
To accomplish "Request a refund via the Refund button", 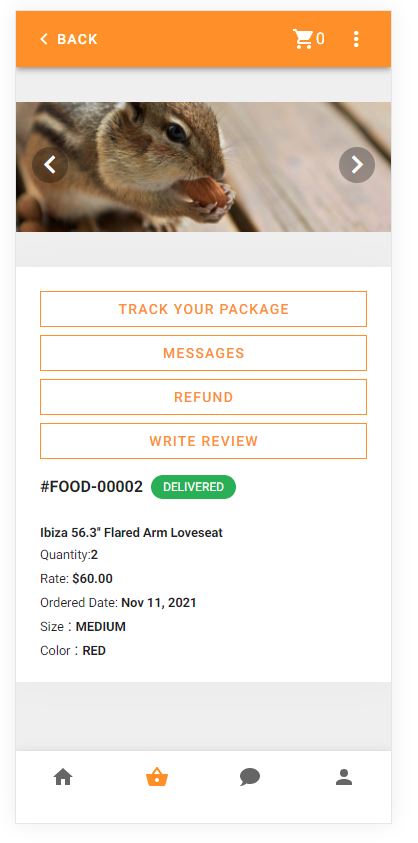I will [x=203, y=397].
